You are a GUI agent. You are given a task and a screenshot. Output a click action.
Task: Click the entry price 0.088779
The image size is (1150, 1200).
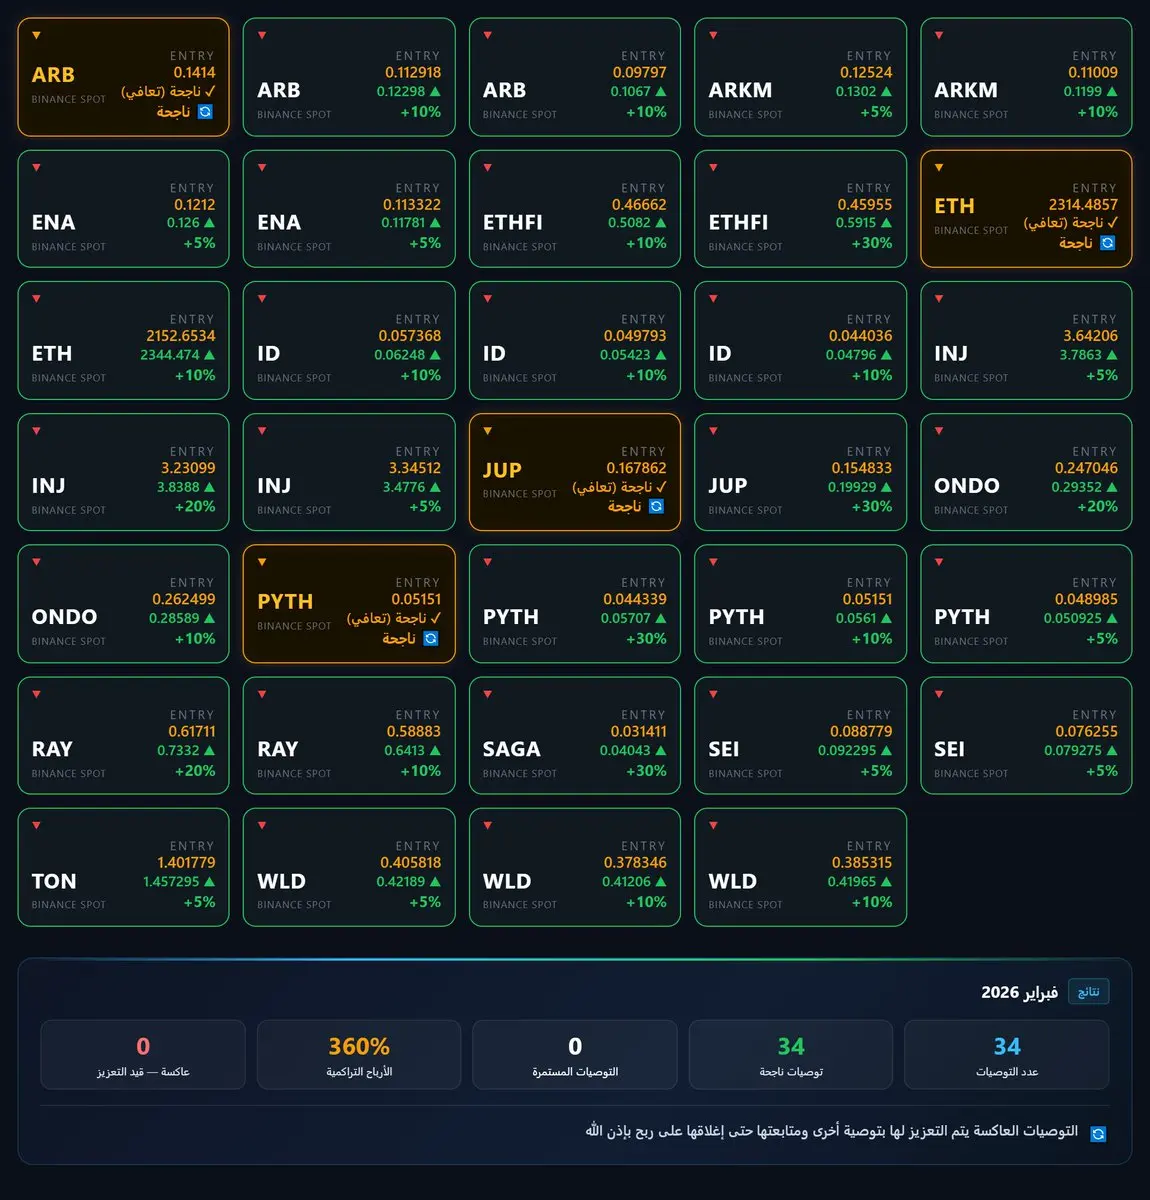click(x=861, y=731)
